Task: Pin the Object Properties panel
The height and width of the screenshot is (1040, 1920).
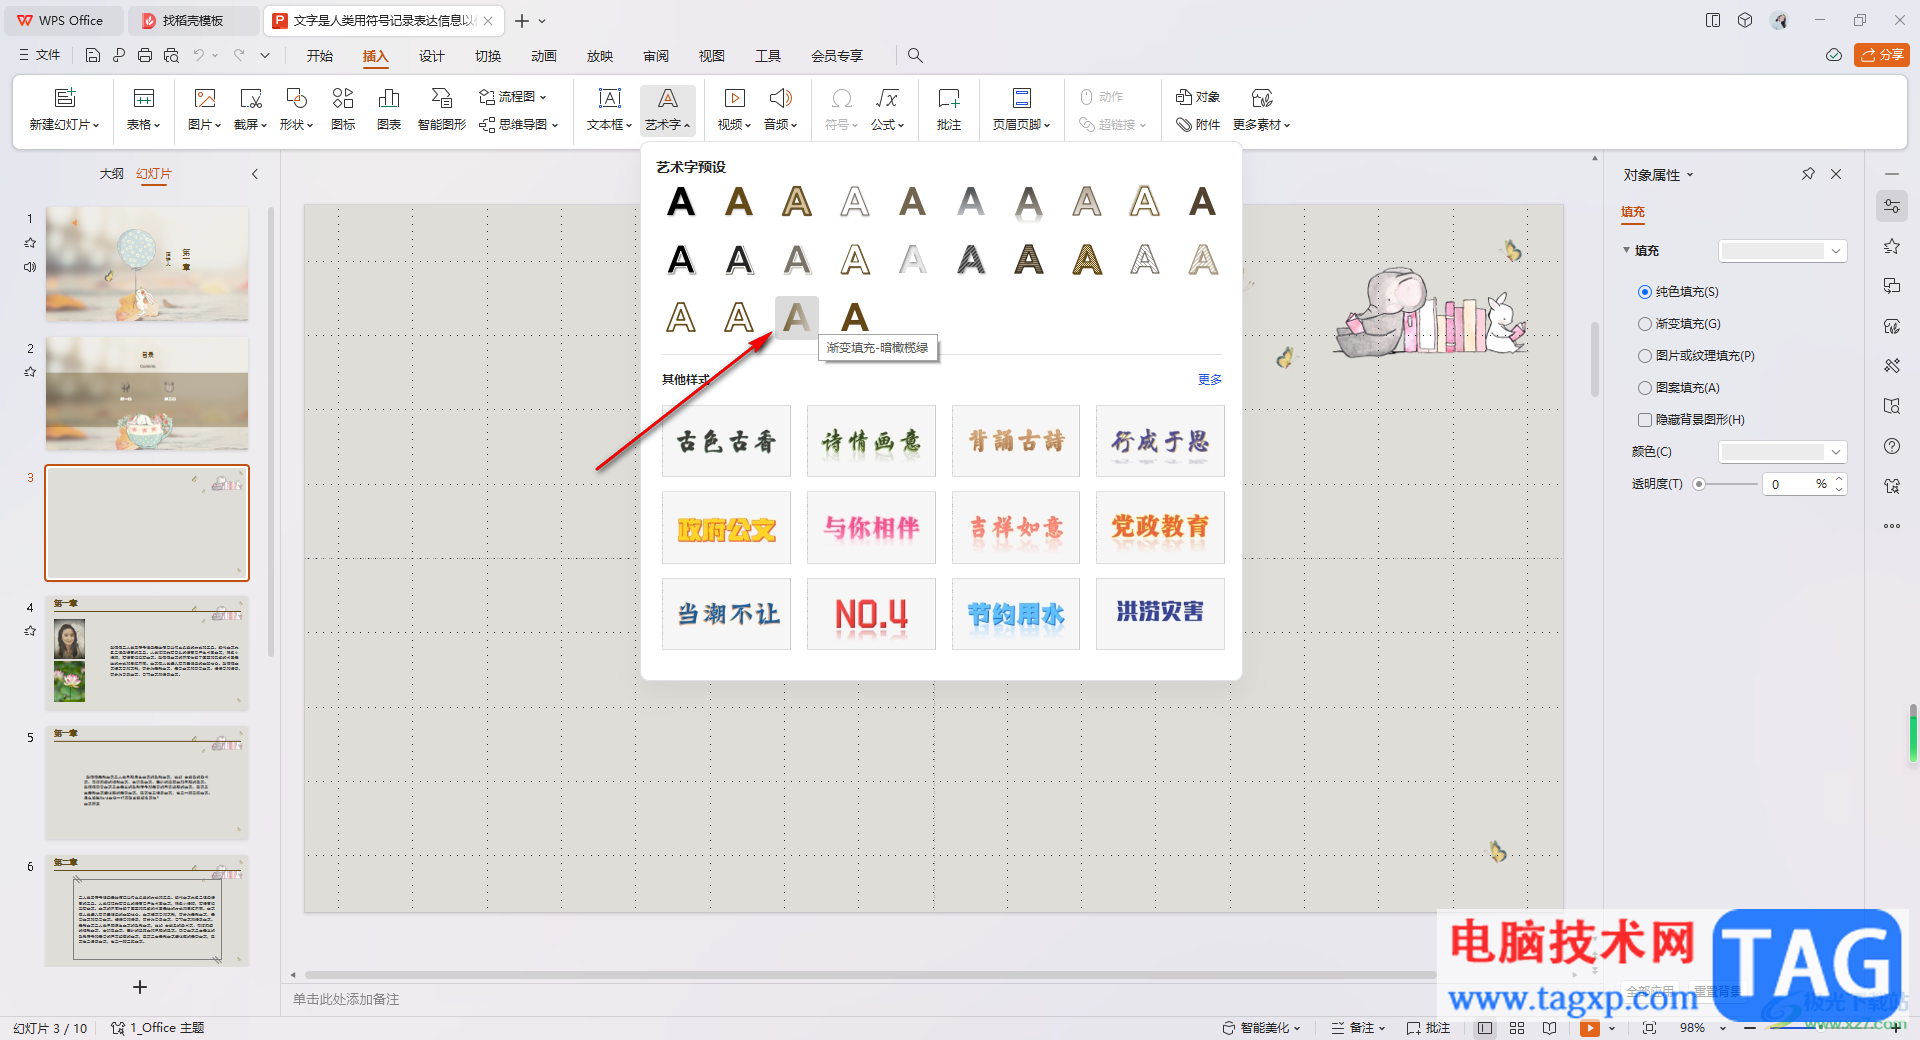Action: point(1808,174)
